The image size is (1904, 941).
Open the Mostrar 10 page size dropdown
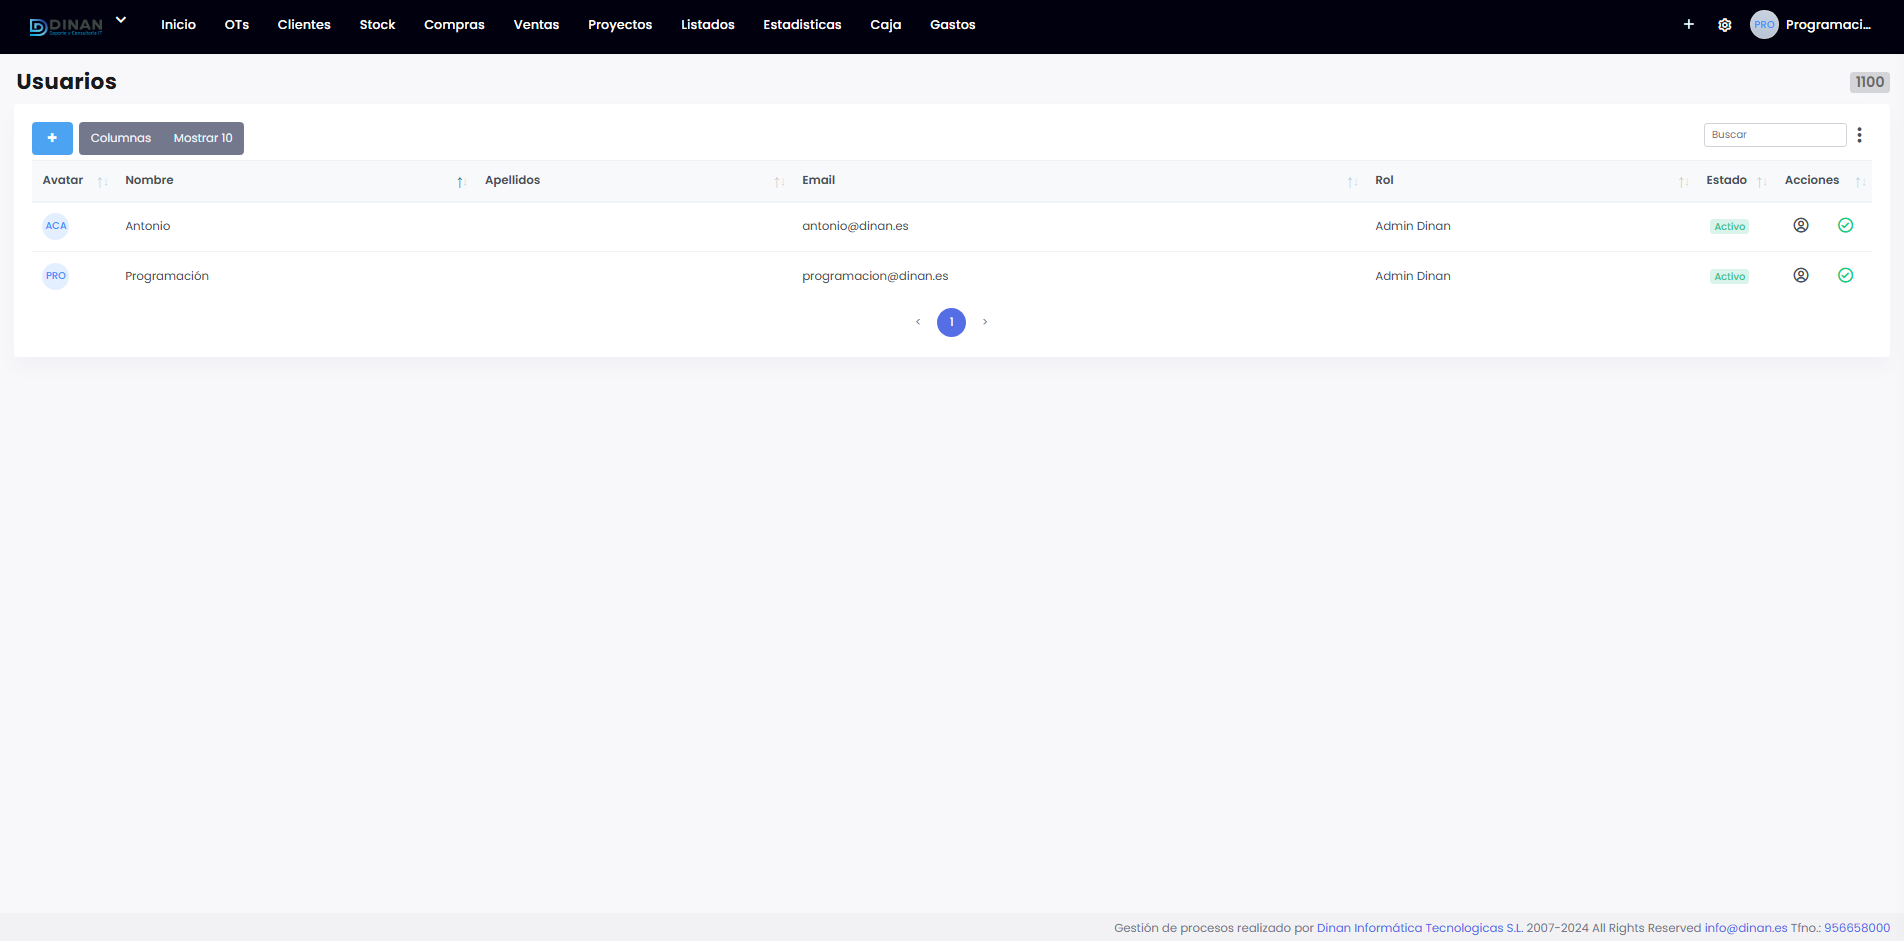(203, 138)
